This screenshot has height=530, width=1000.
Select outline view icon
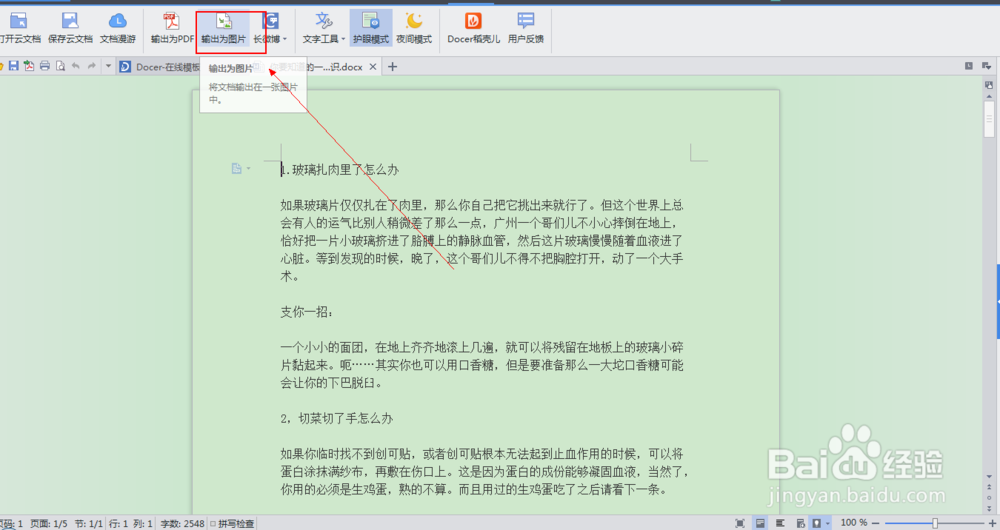[x=780, y=523]
